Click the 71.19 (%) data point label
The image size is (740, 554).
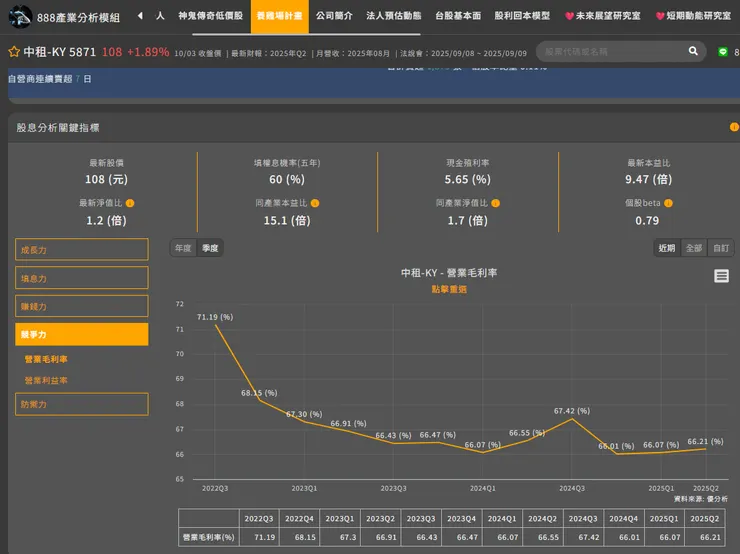coord(215,317)
